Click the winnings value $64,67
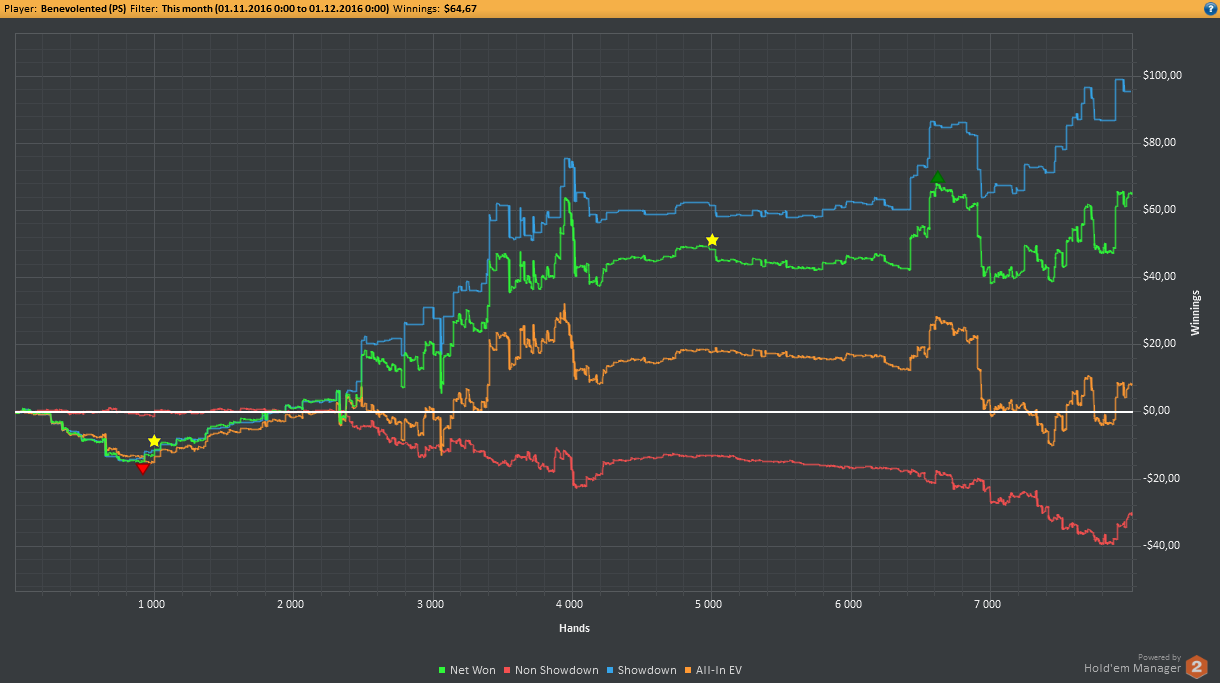Viewport: 1220px width, 683px height. coord(458,8)
